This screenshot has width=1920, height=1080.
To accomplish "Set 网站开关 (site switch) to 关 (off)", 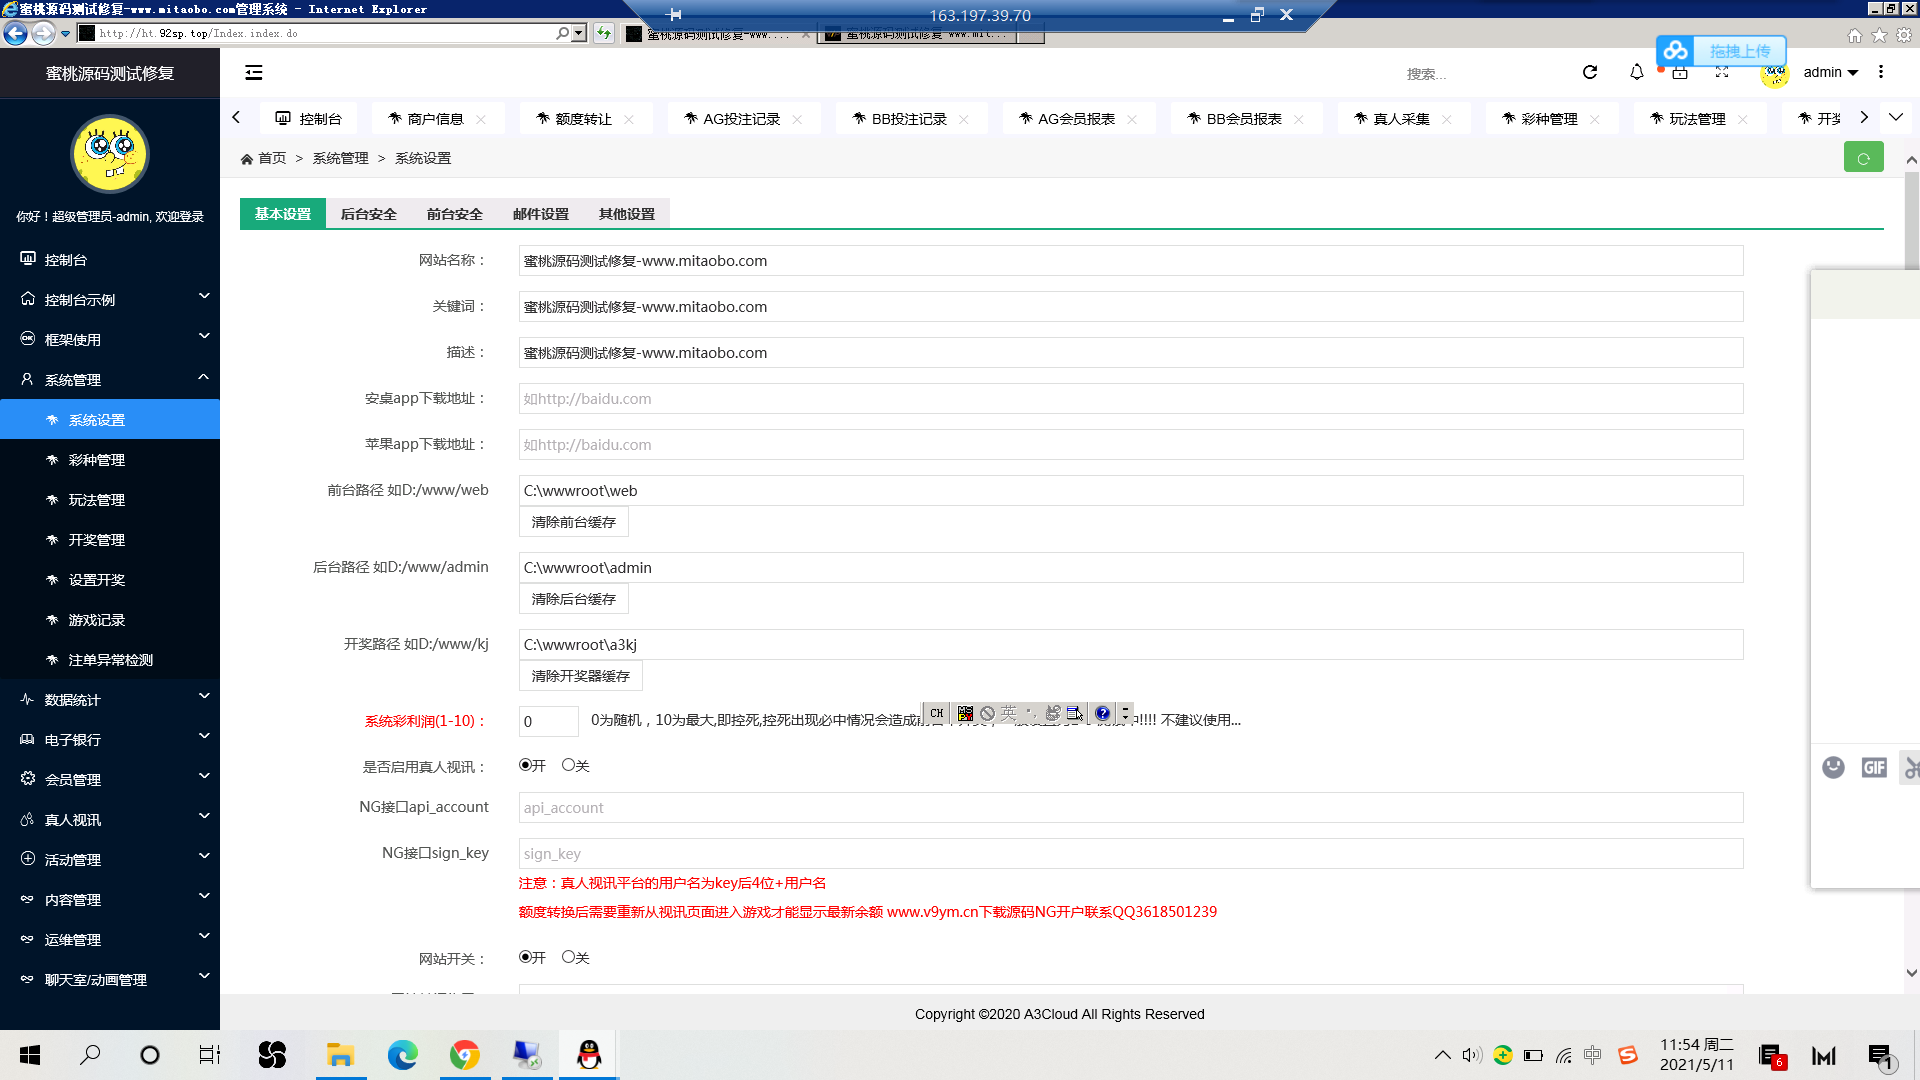I will point(568,957).
